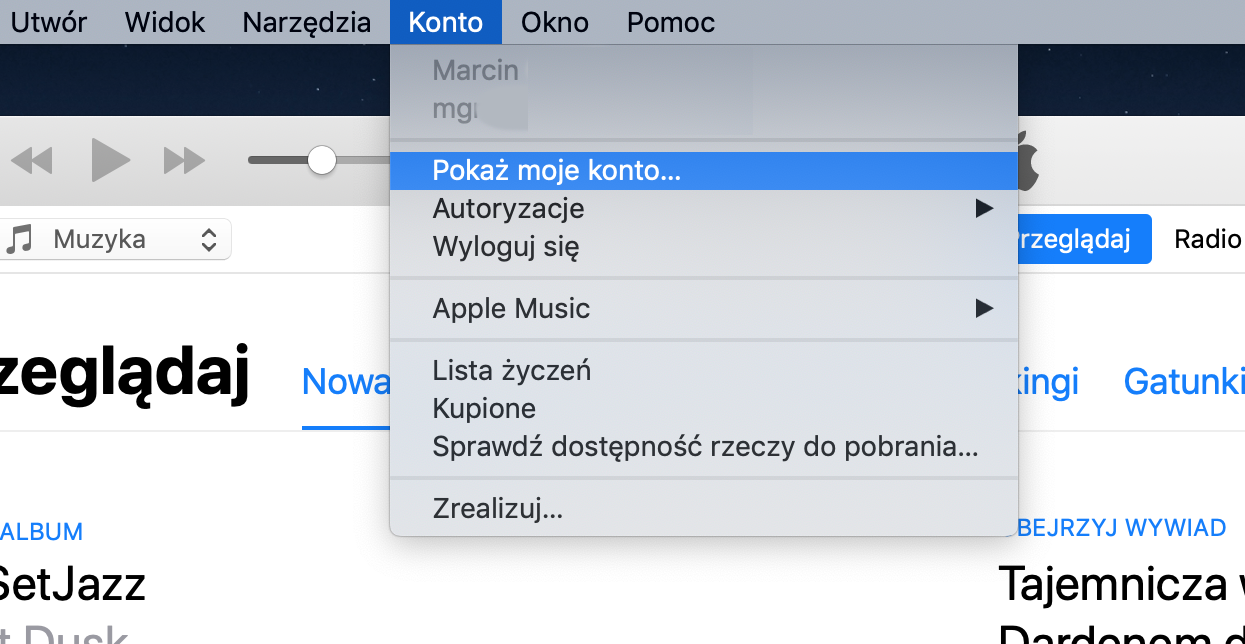Open the Gatunki link
1245x644 pixels.
pyautogui.click(x=1184, y=382)
